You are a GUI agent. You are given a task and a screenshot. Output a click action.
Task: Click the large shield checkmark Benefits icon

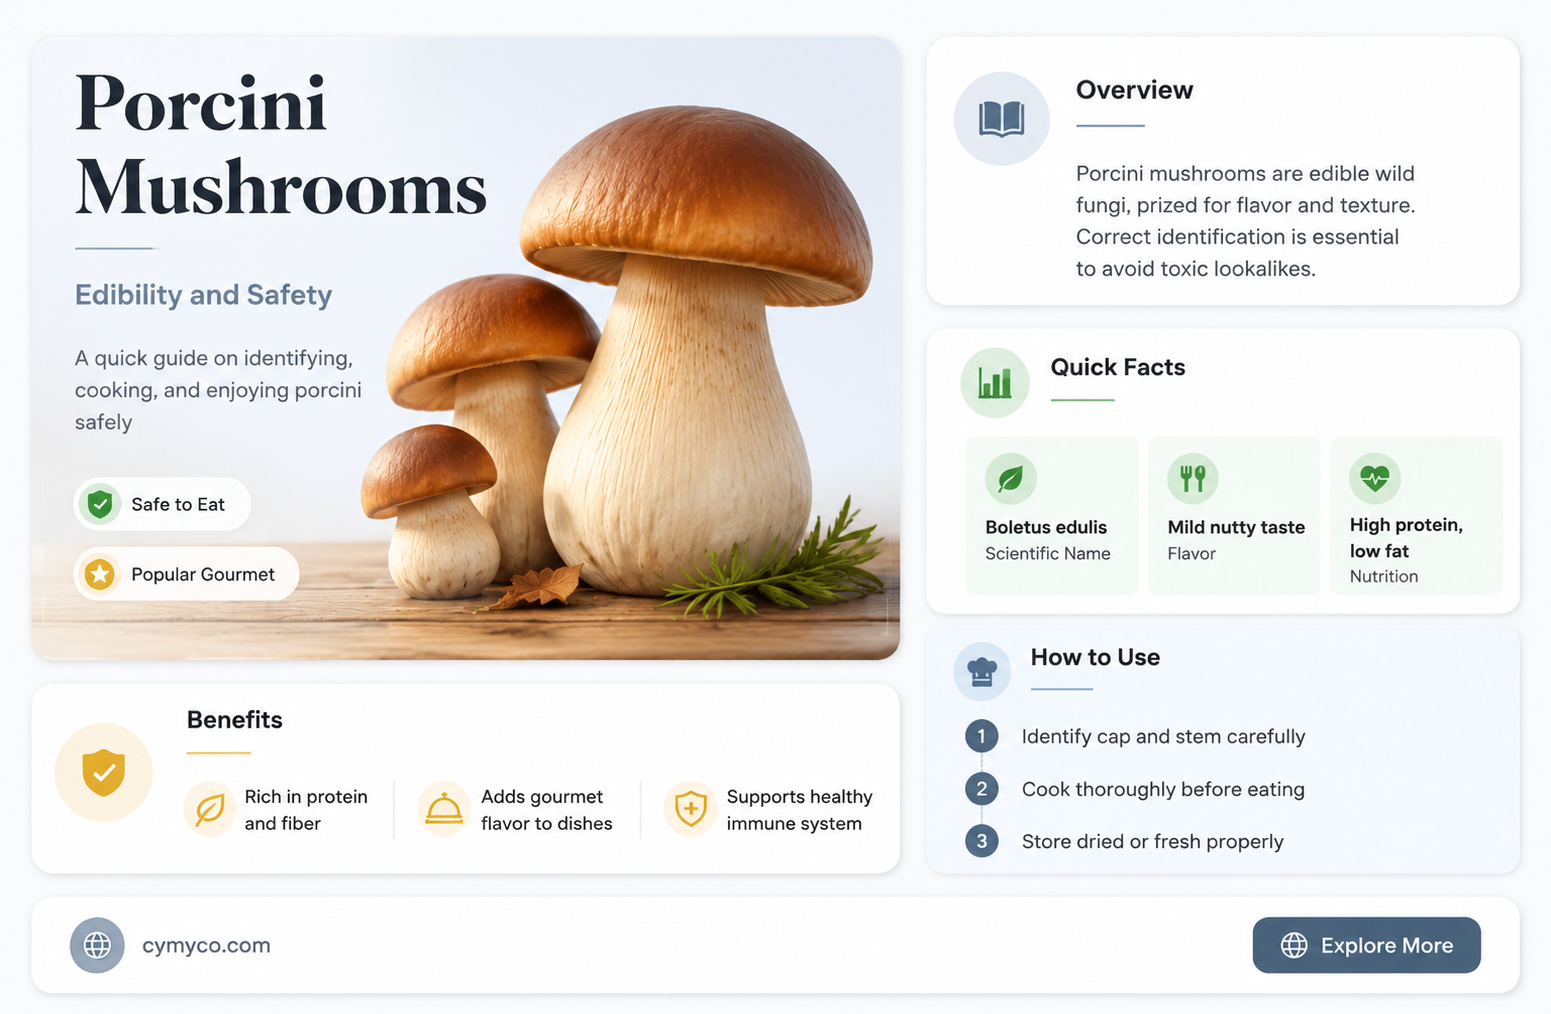(104, 772)
